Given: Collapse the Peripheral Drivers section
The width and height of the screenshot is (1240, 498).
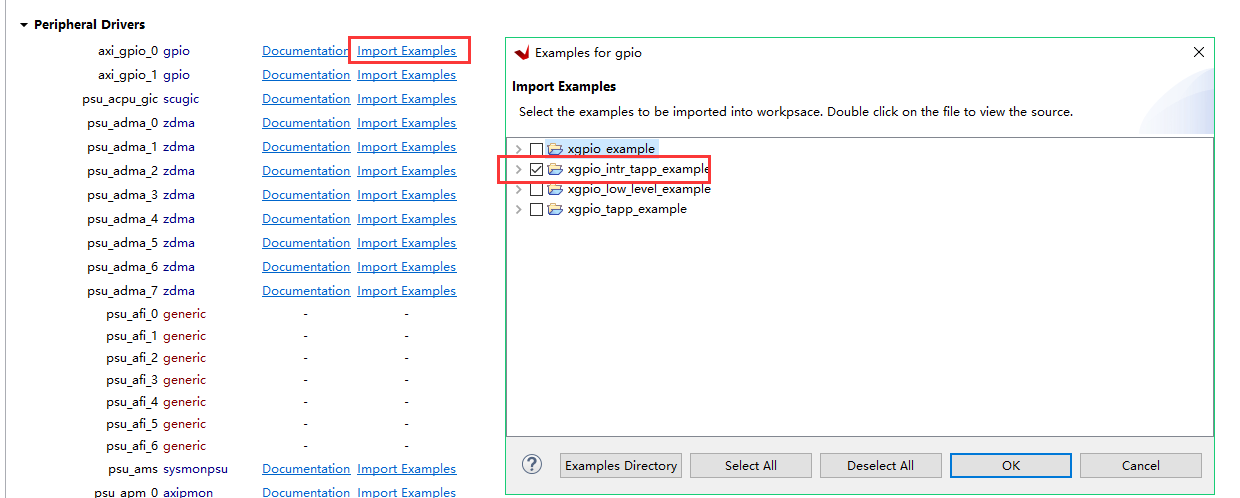Looking at the screenshot, I should pos(24,24).
